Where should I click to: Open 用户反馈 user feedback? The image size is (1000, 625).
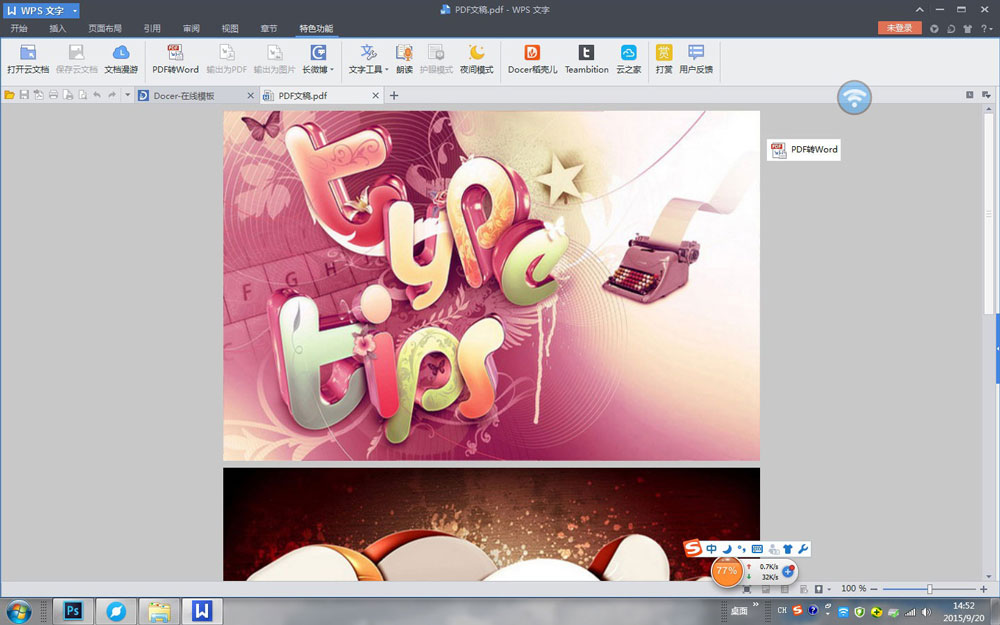click(x=696, y=59)
